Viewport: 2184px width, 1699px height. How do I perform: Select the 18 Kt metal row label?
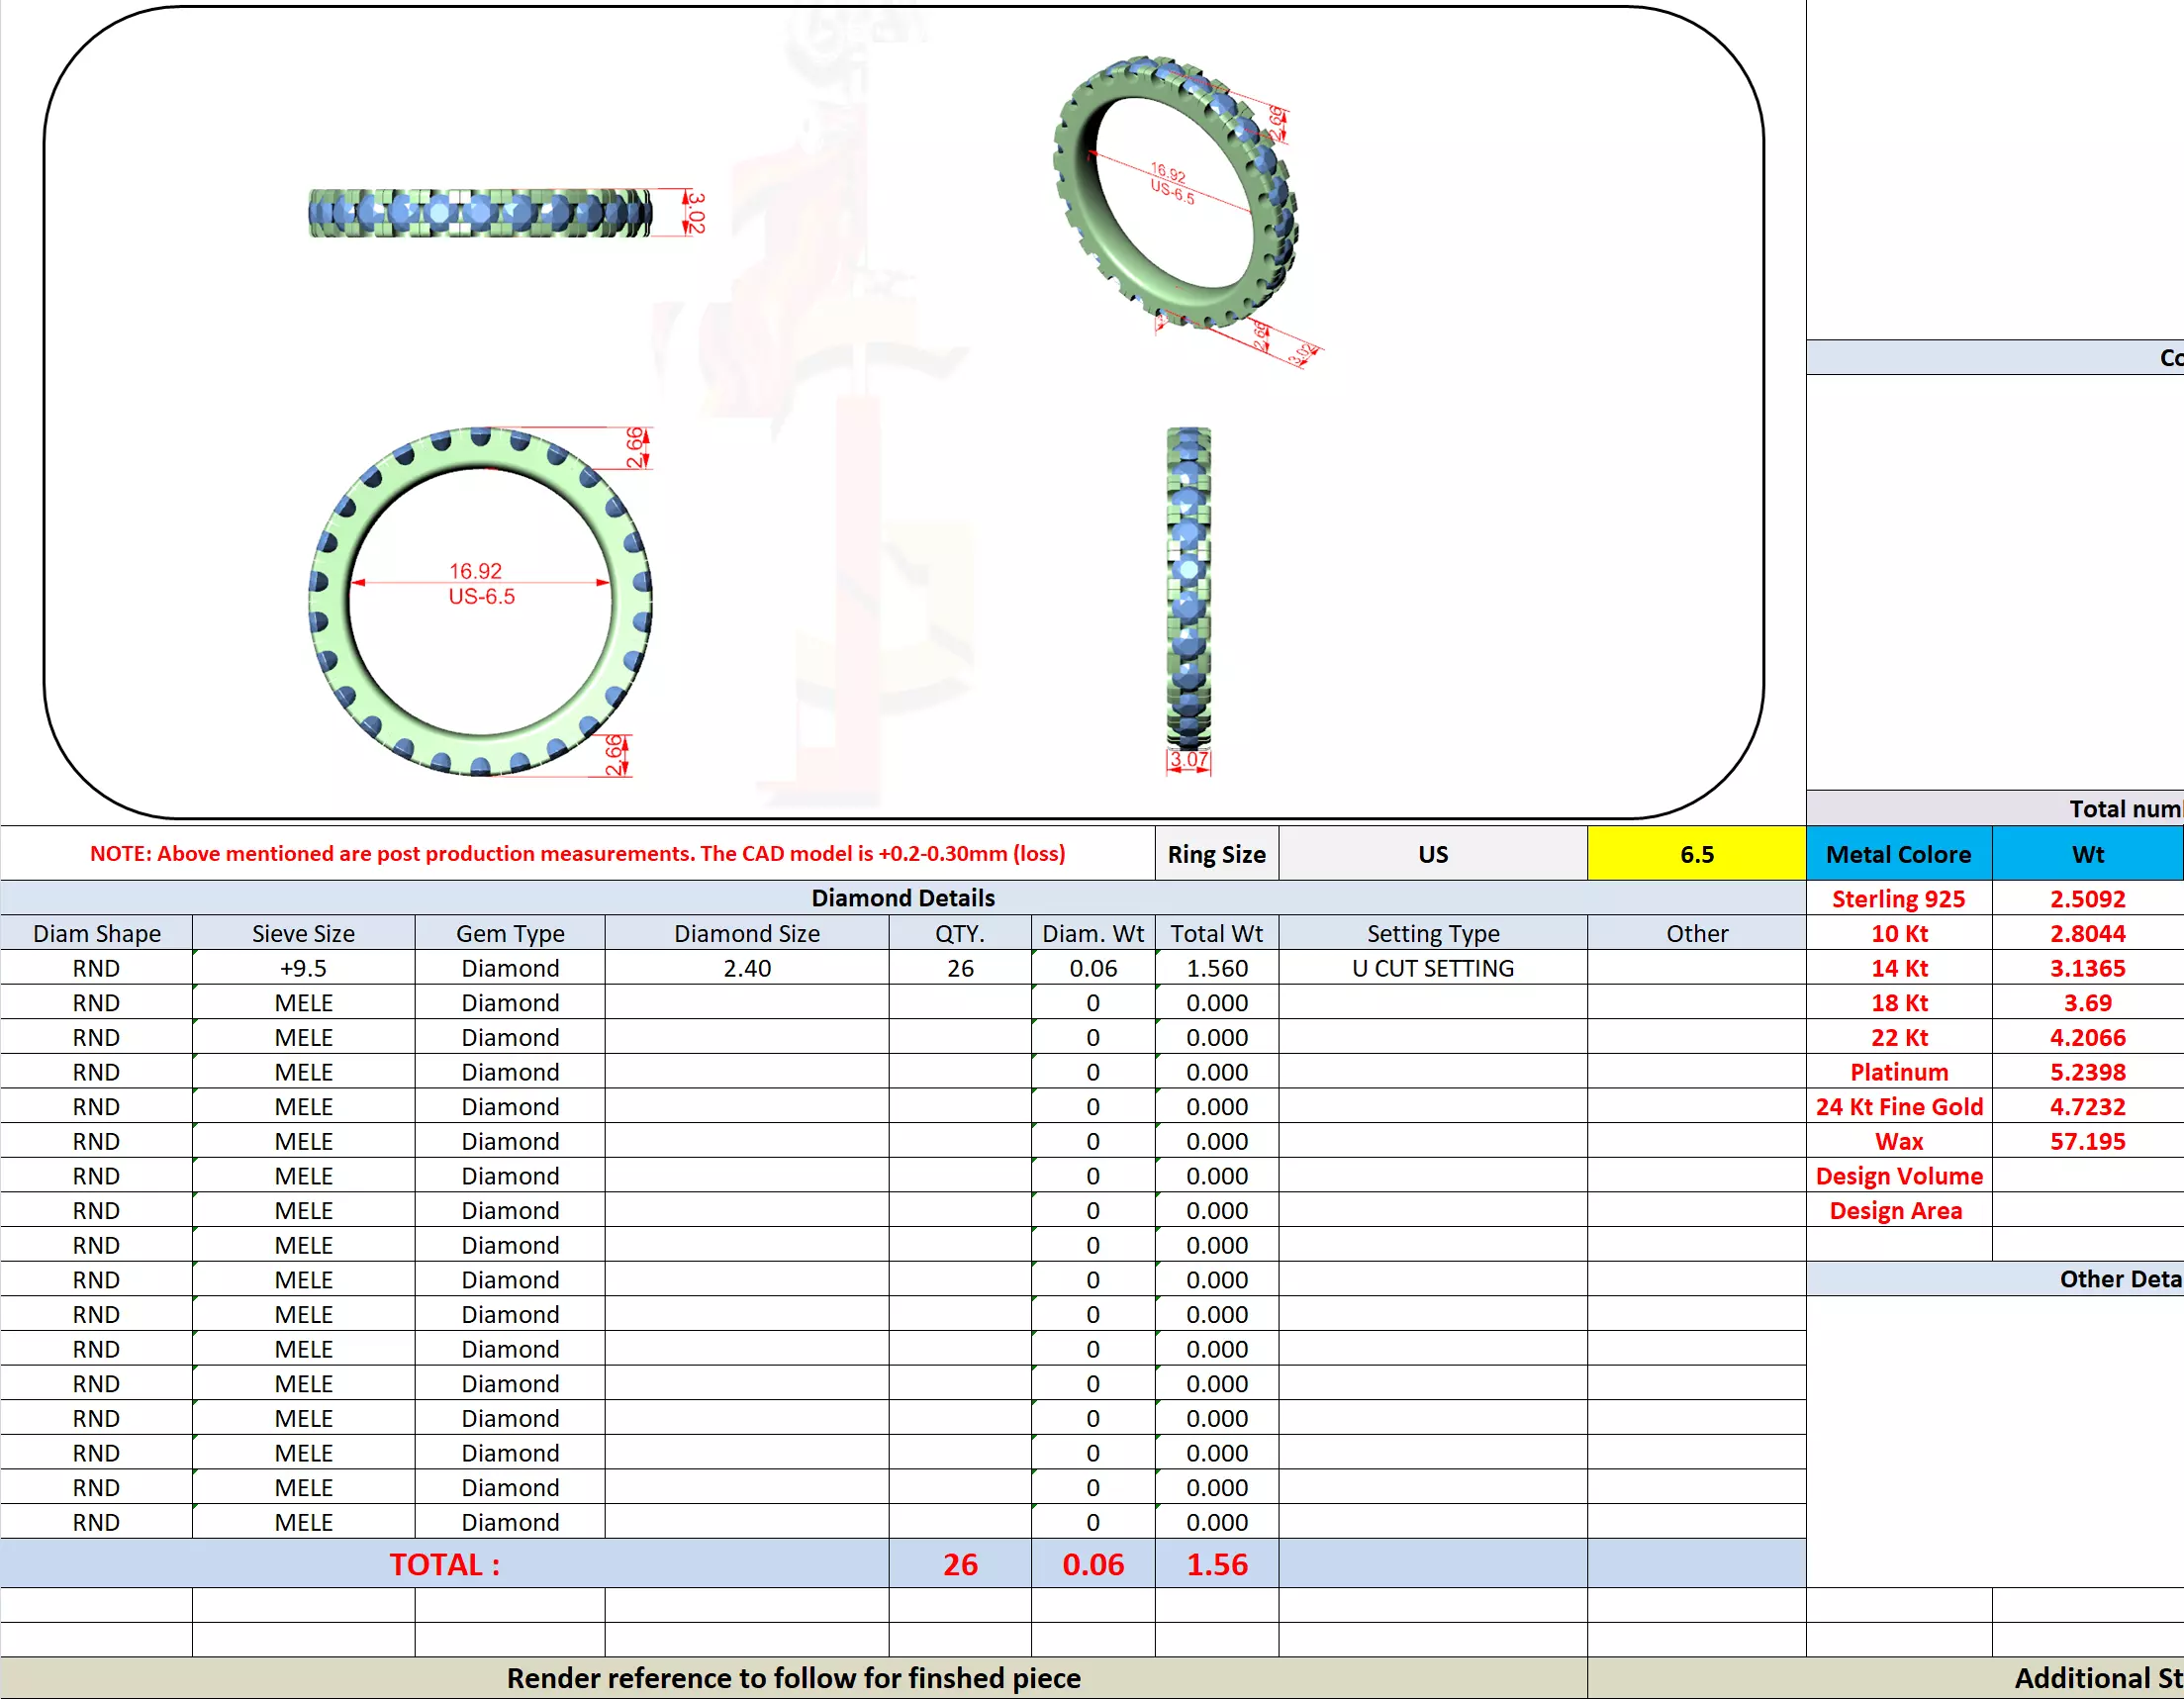click(1898, 1003)
